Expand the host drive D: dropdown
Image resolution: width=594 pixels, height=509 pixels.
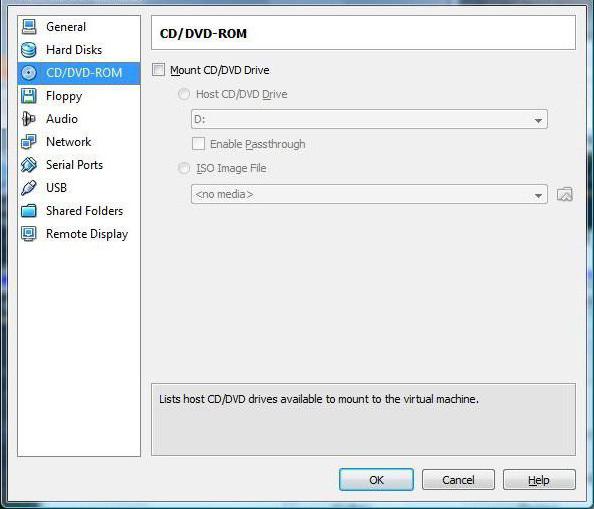369,119
